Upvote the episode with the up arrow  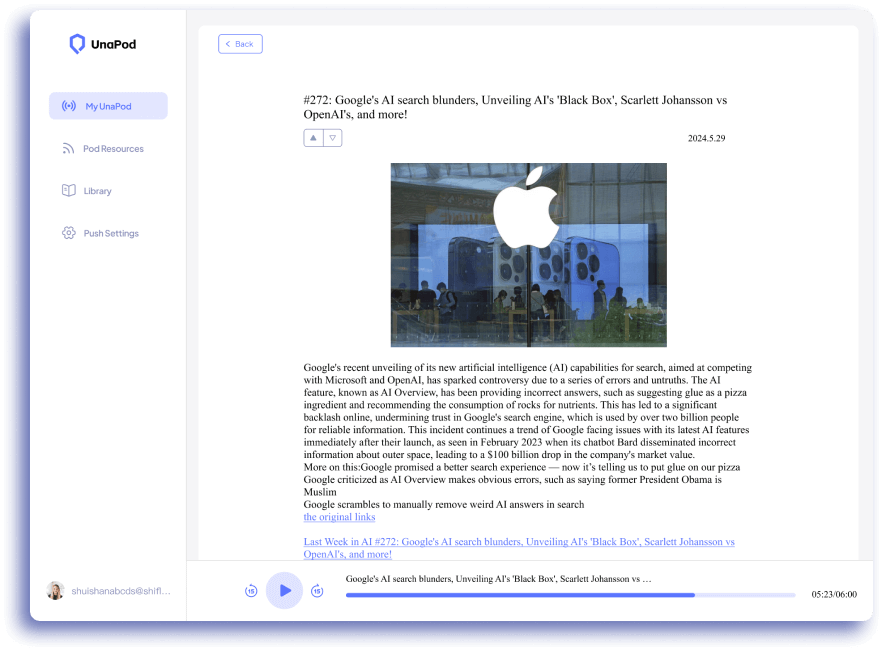[x=313, y=138]
